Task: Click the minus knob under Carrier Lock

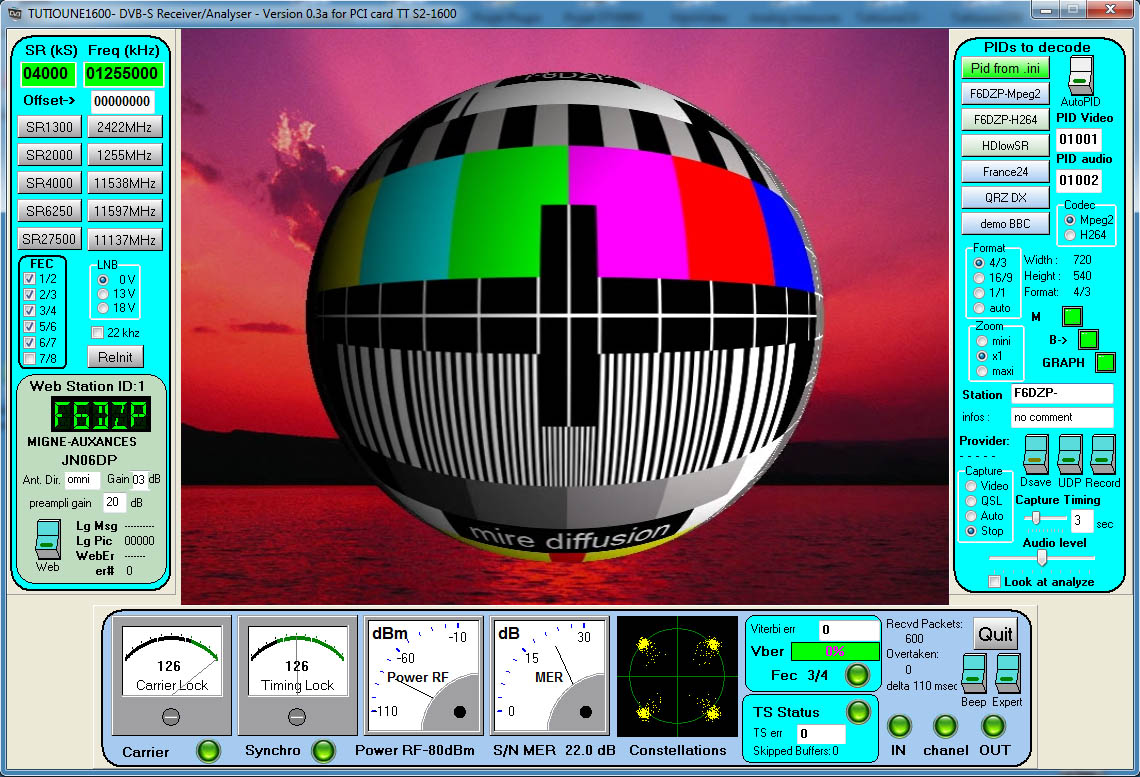Action: click(171, 717)
